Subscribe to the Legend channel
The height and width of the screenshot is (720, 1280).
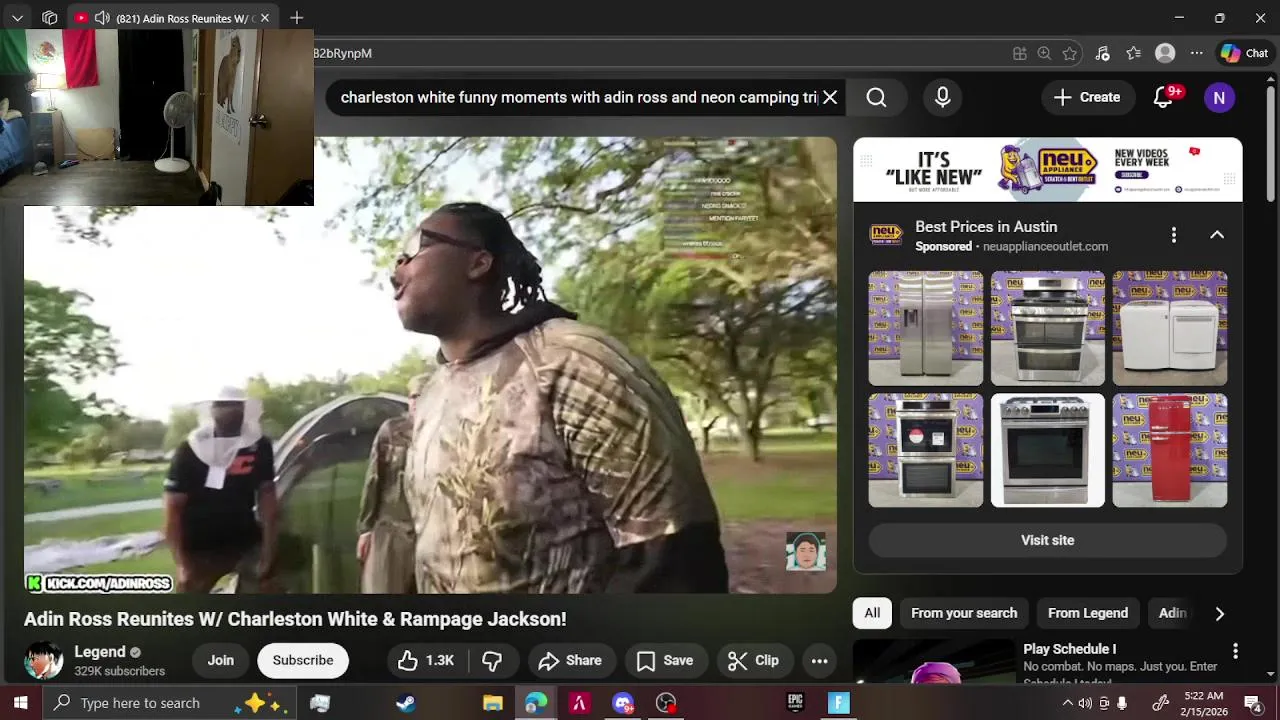tap(303, 660)
